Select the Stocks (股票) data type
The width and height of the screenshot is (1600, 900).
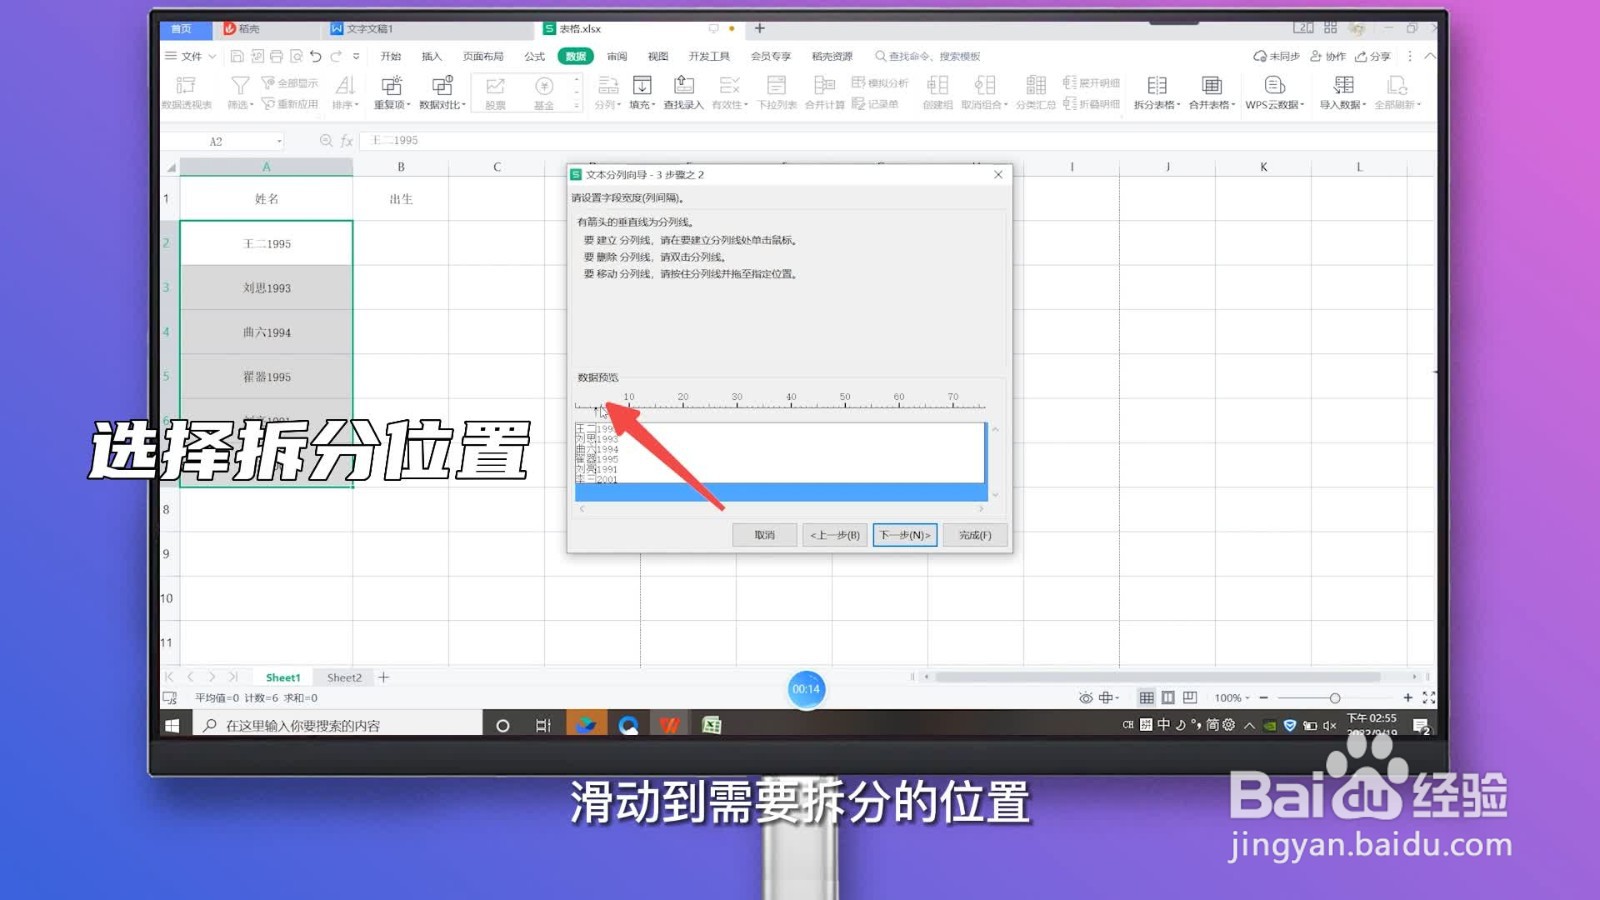pos(495,92)
